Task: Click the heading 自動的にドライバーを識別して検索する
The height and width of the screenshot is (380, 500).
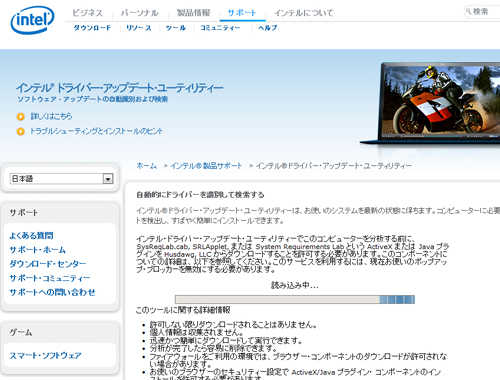Action: pyautogui.click(x=200, y=195)
